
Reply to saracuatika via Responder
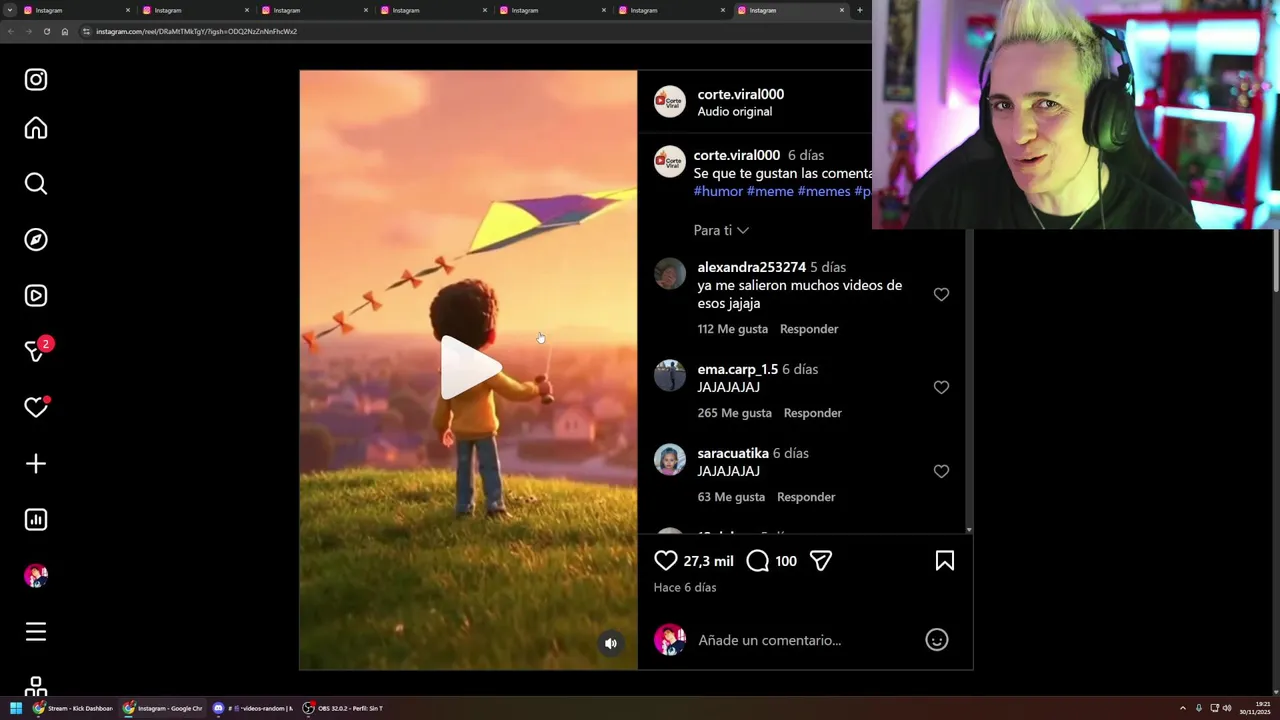[x=806, y=497]
